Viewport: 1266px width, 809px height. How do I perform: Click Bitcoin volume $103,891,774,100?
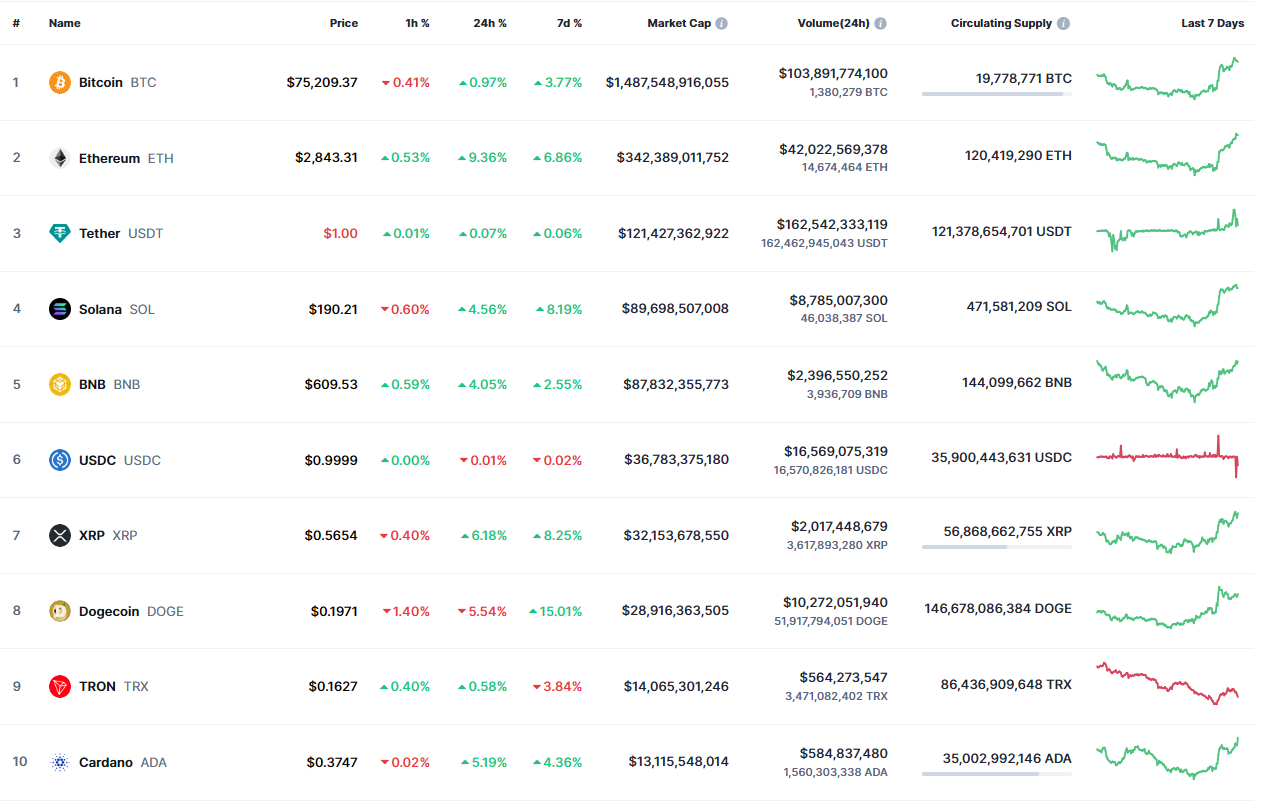tap(833, 73)
